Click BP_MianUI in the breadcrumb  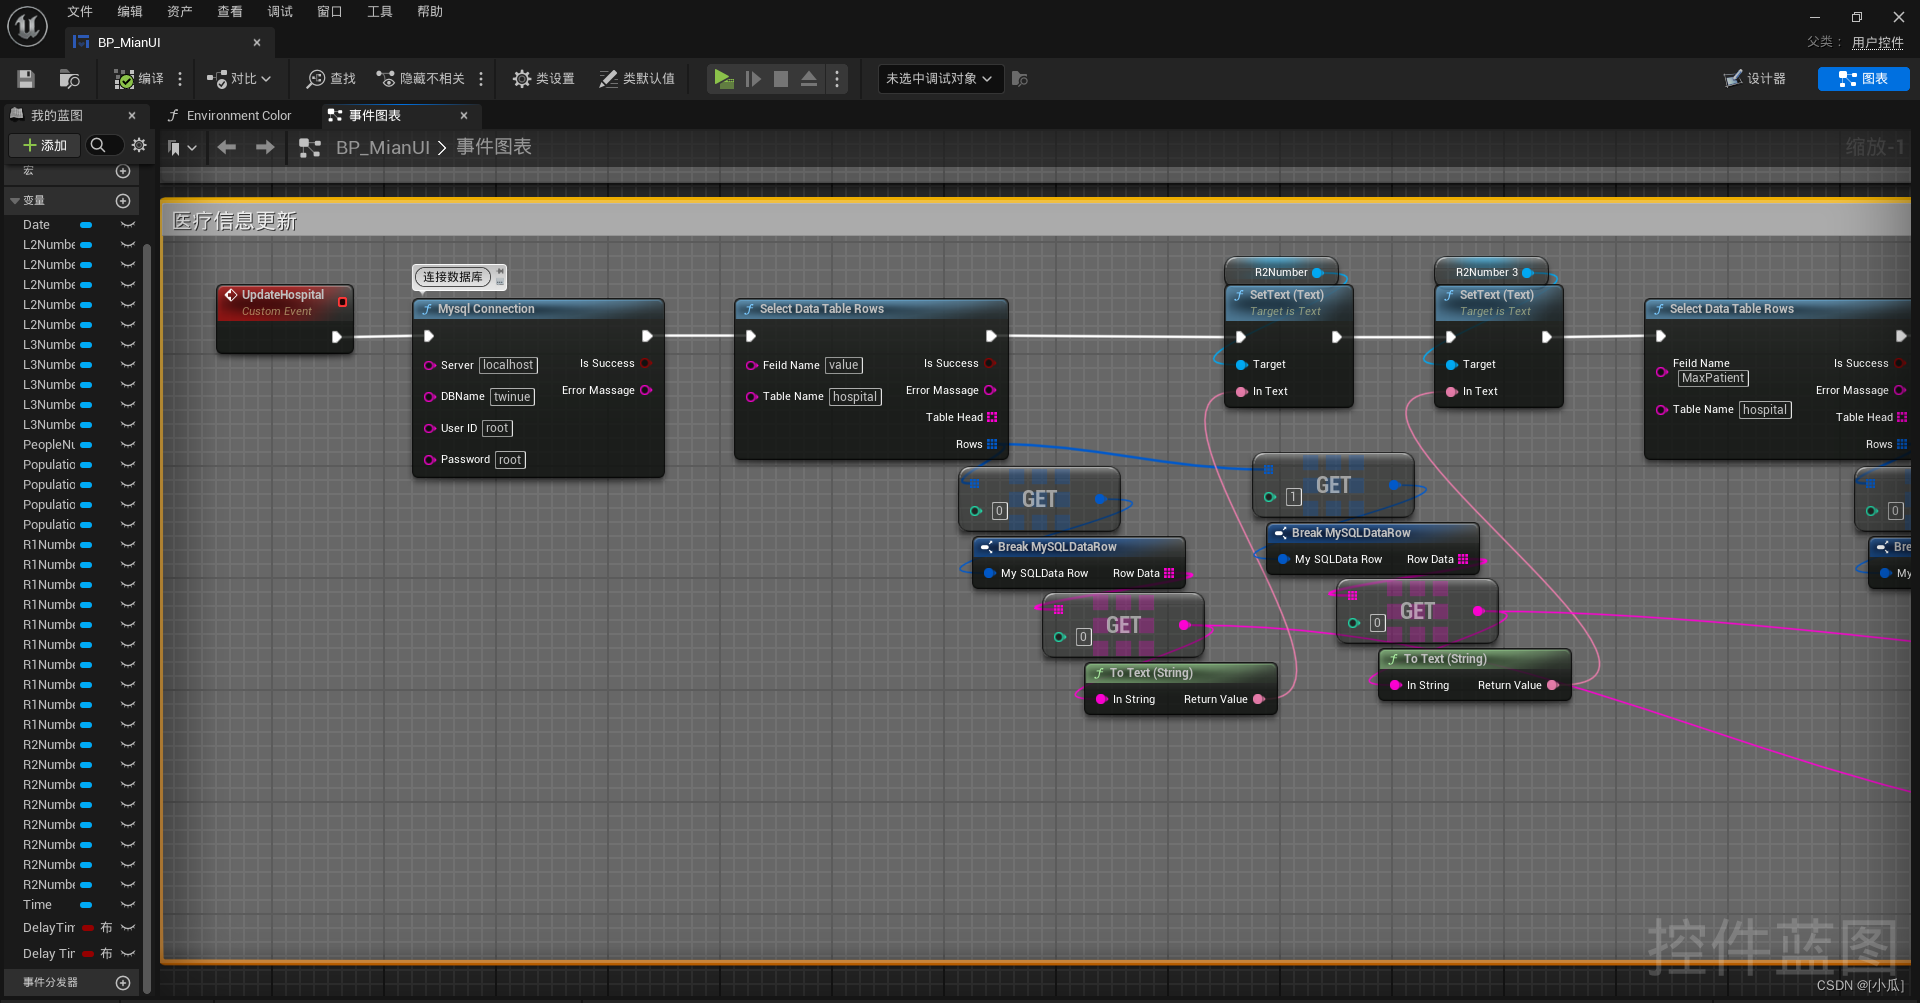coord(382,148)
